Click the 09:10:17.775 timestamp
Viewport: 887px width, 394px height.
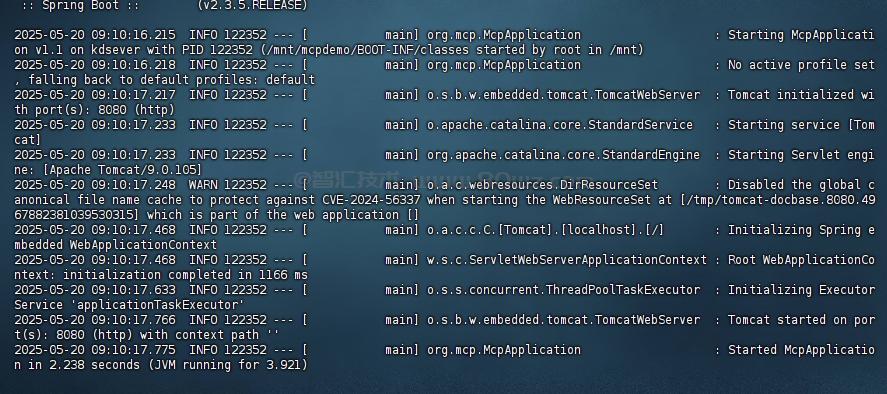133,350
